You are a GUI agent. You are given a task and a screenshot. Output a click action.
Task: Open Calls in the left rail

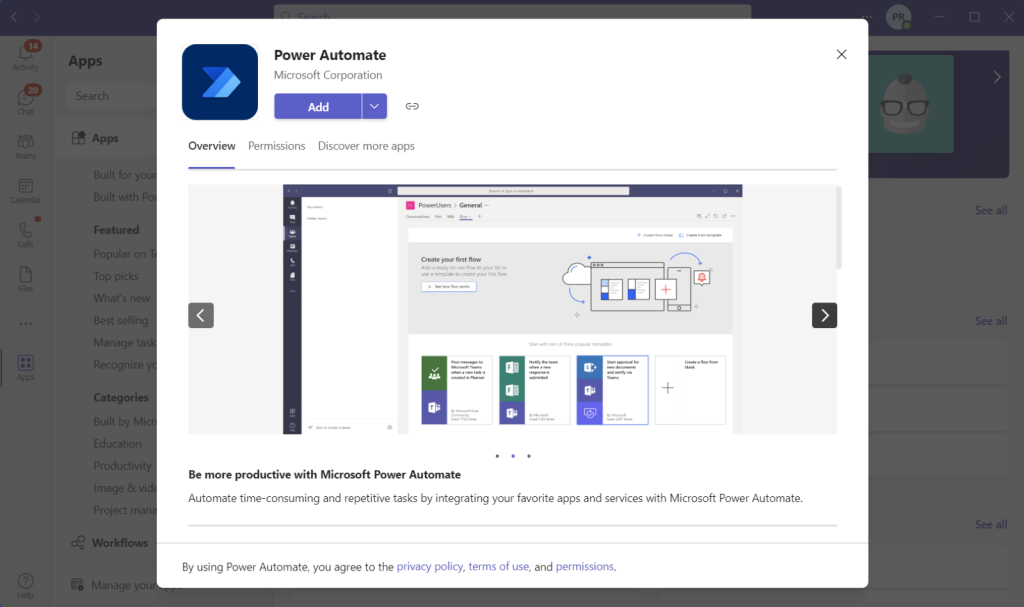point(25,235)
